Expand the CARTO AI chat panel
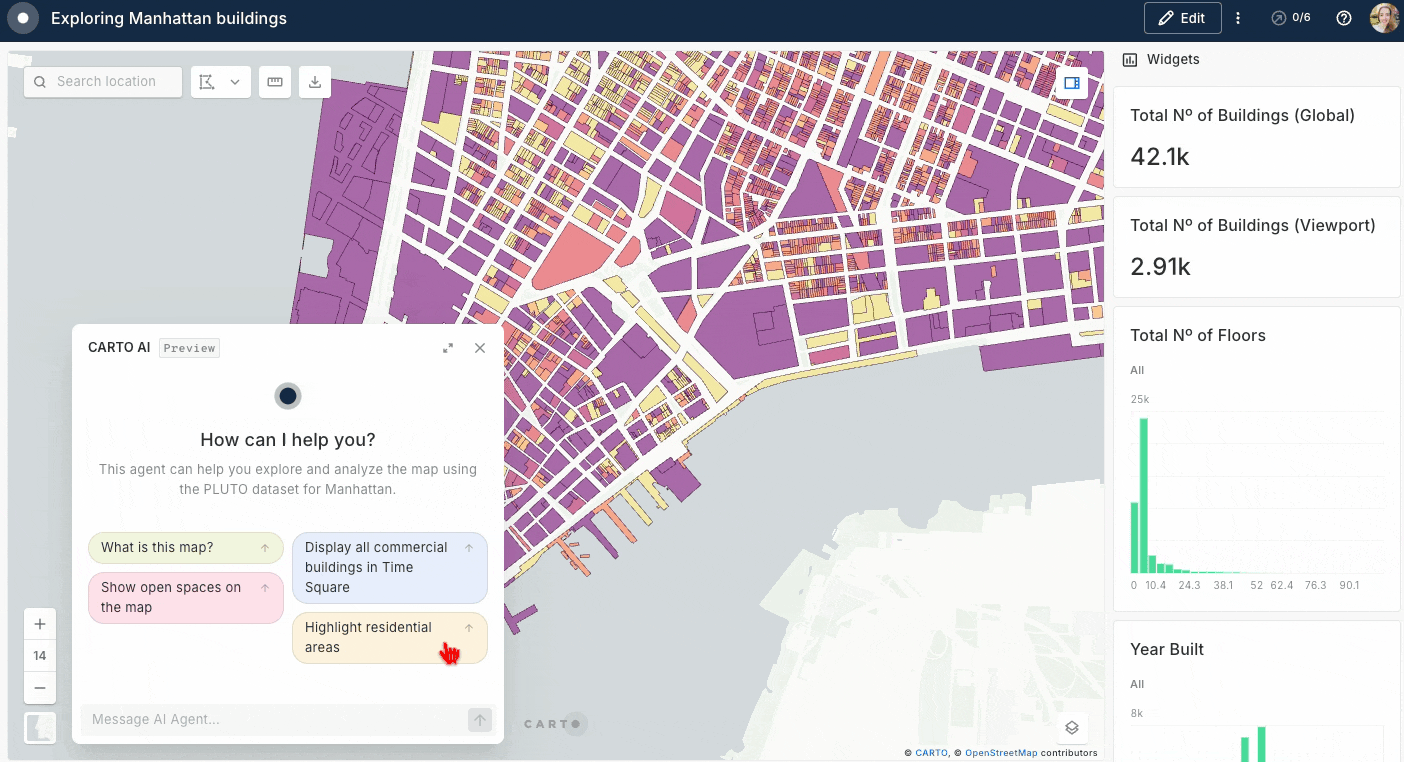 click(448, 348)
